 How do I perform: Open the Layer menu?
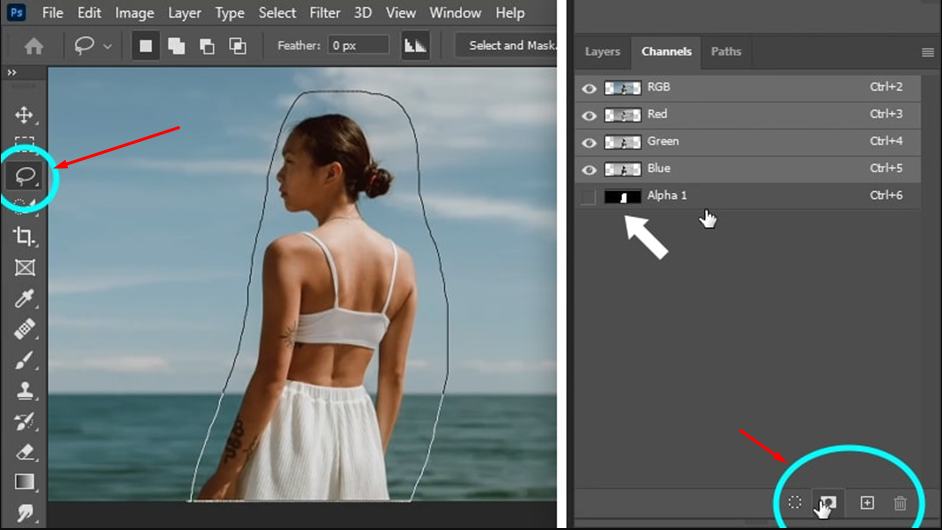click(x=184, y=13)
